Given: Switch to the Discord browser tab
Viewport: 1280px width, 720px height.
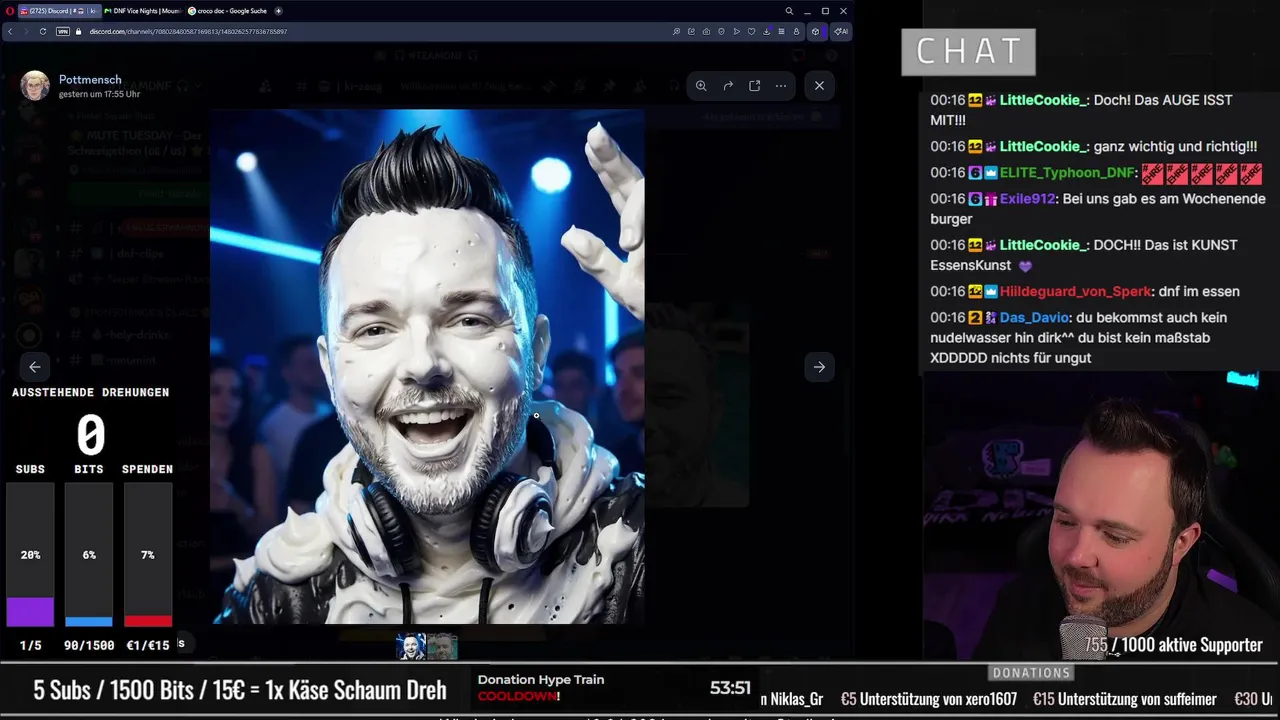Looking at the screenshot, I should pyautogui.click(x=58, y=11).
